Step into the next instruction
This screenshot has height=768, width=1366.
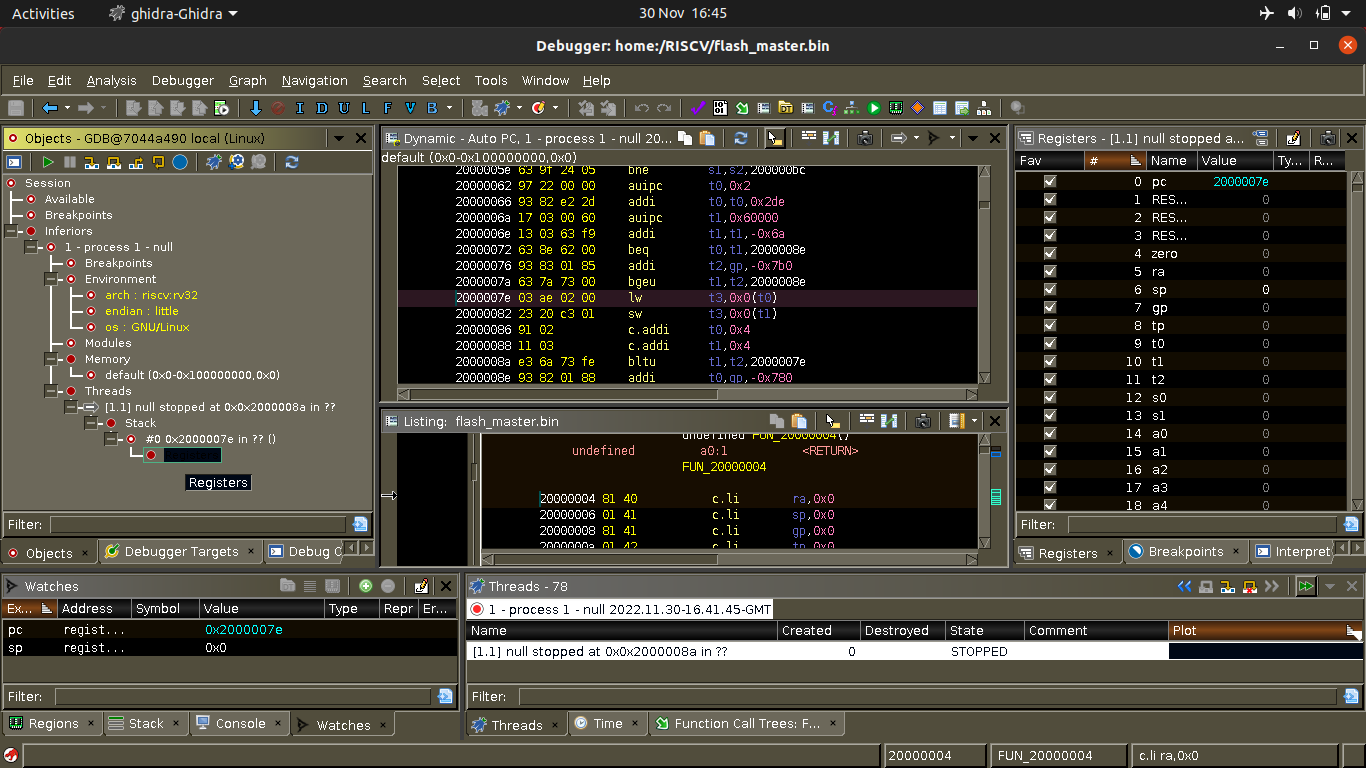pos(91,162)
